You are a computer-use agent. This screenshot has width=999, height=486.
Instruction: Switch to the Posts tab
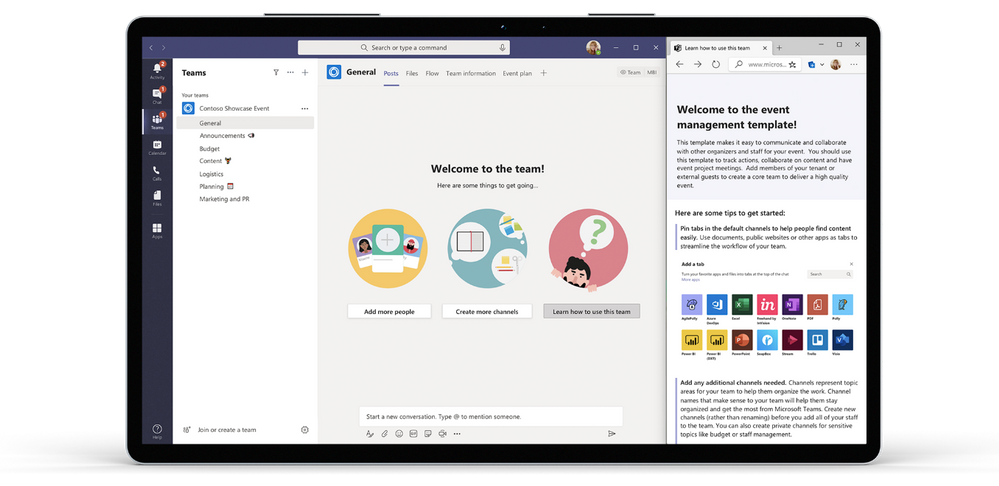pos(391,73)
